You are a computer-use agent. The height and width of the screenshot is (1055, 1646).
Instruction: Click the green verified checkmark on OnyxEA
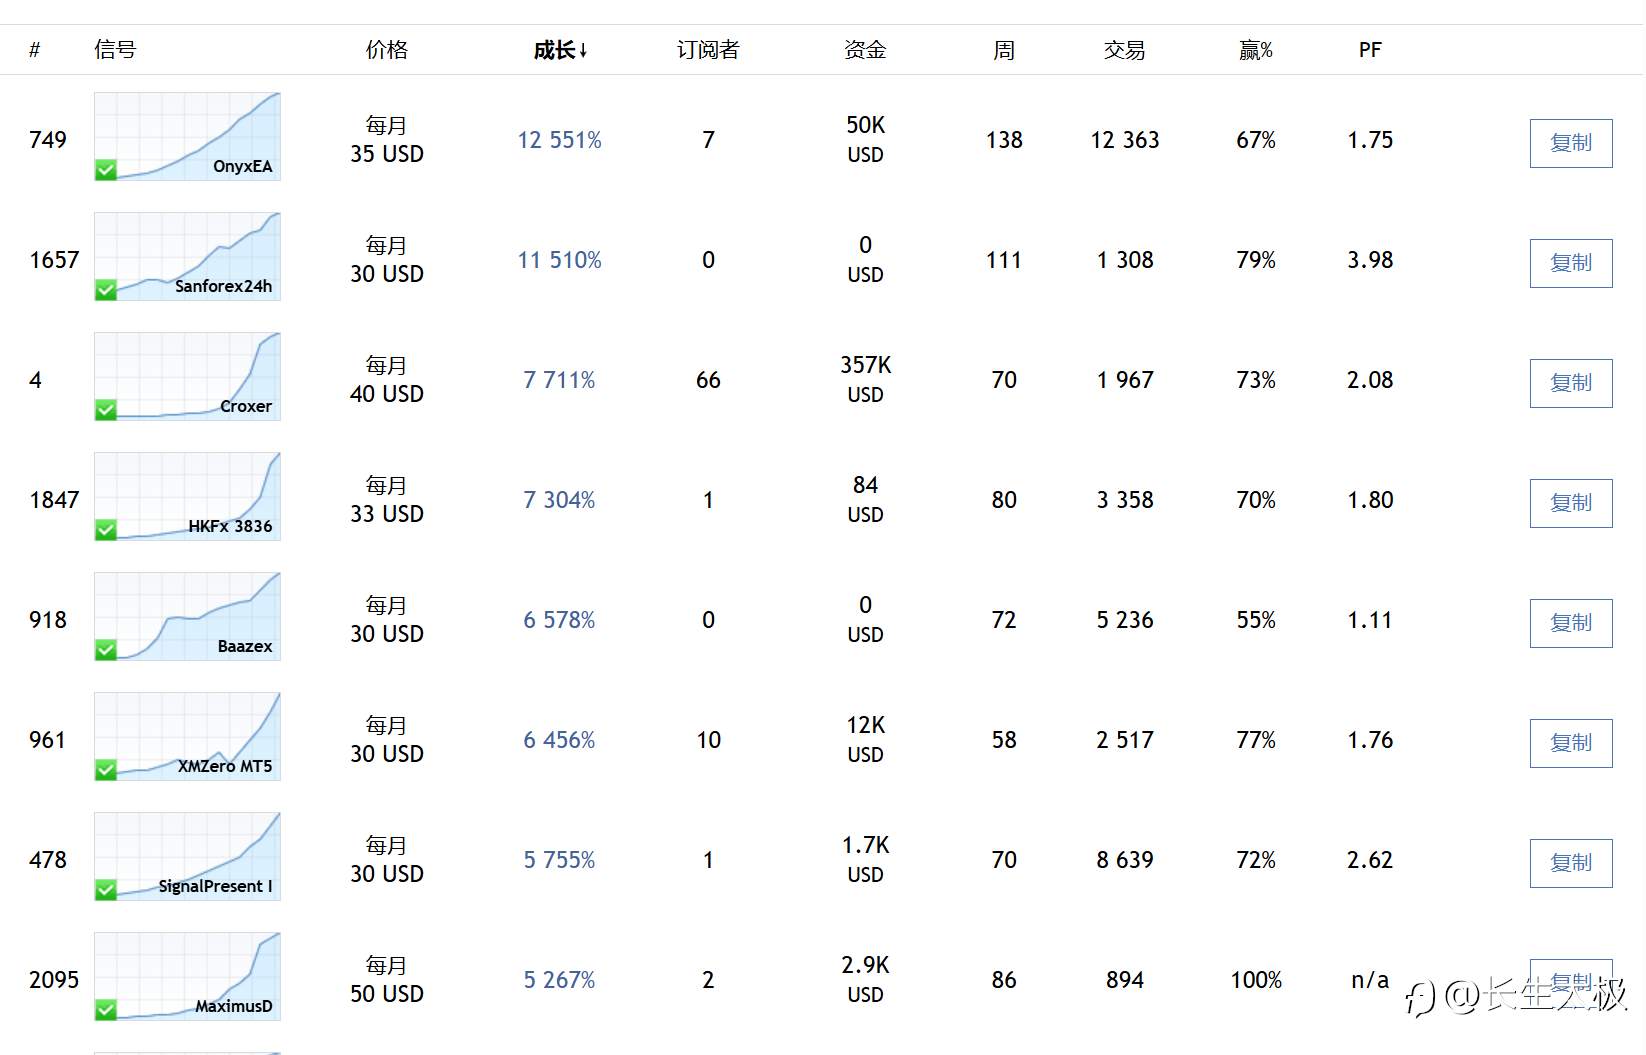click(x=106, y=170)
